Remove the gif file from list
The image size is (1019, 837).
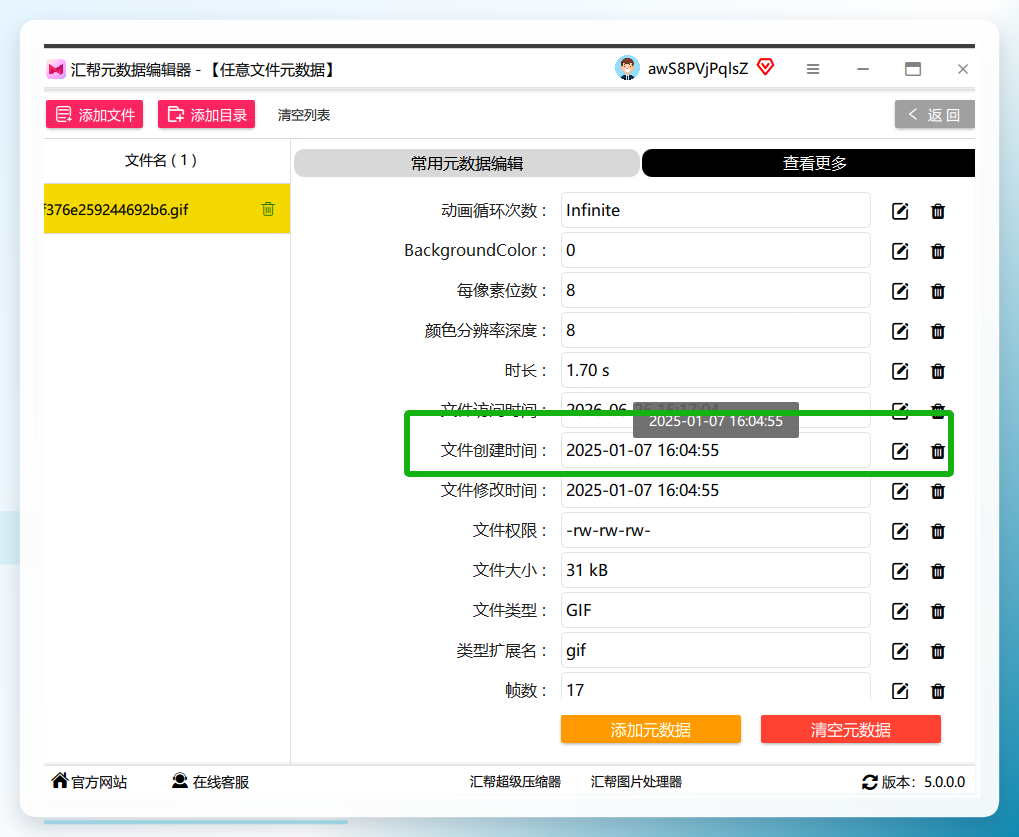pos(268,209)
